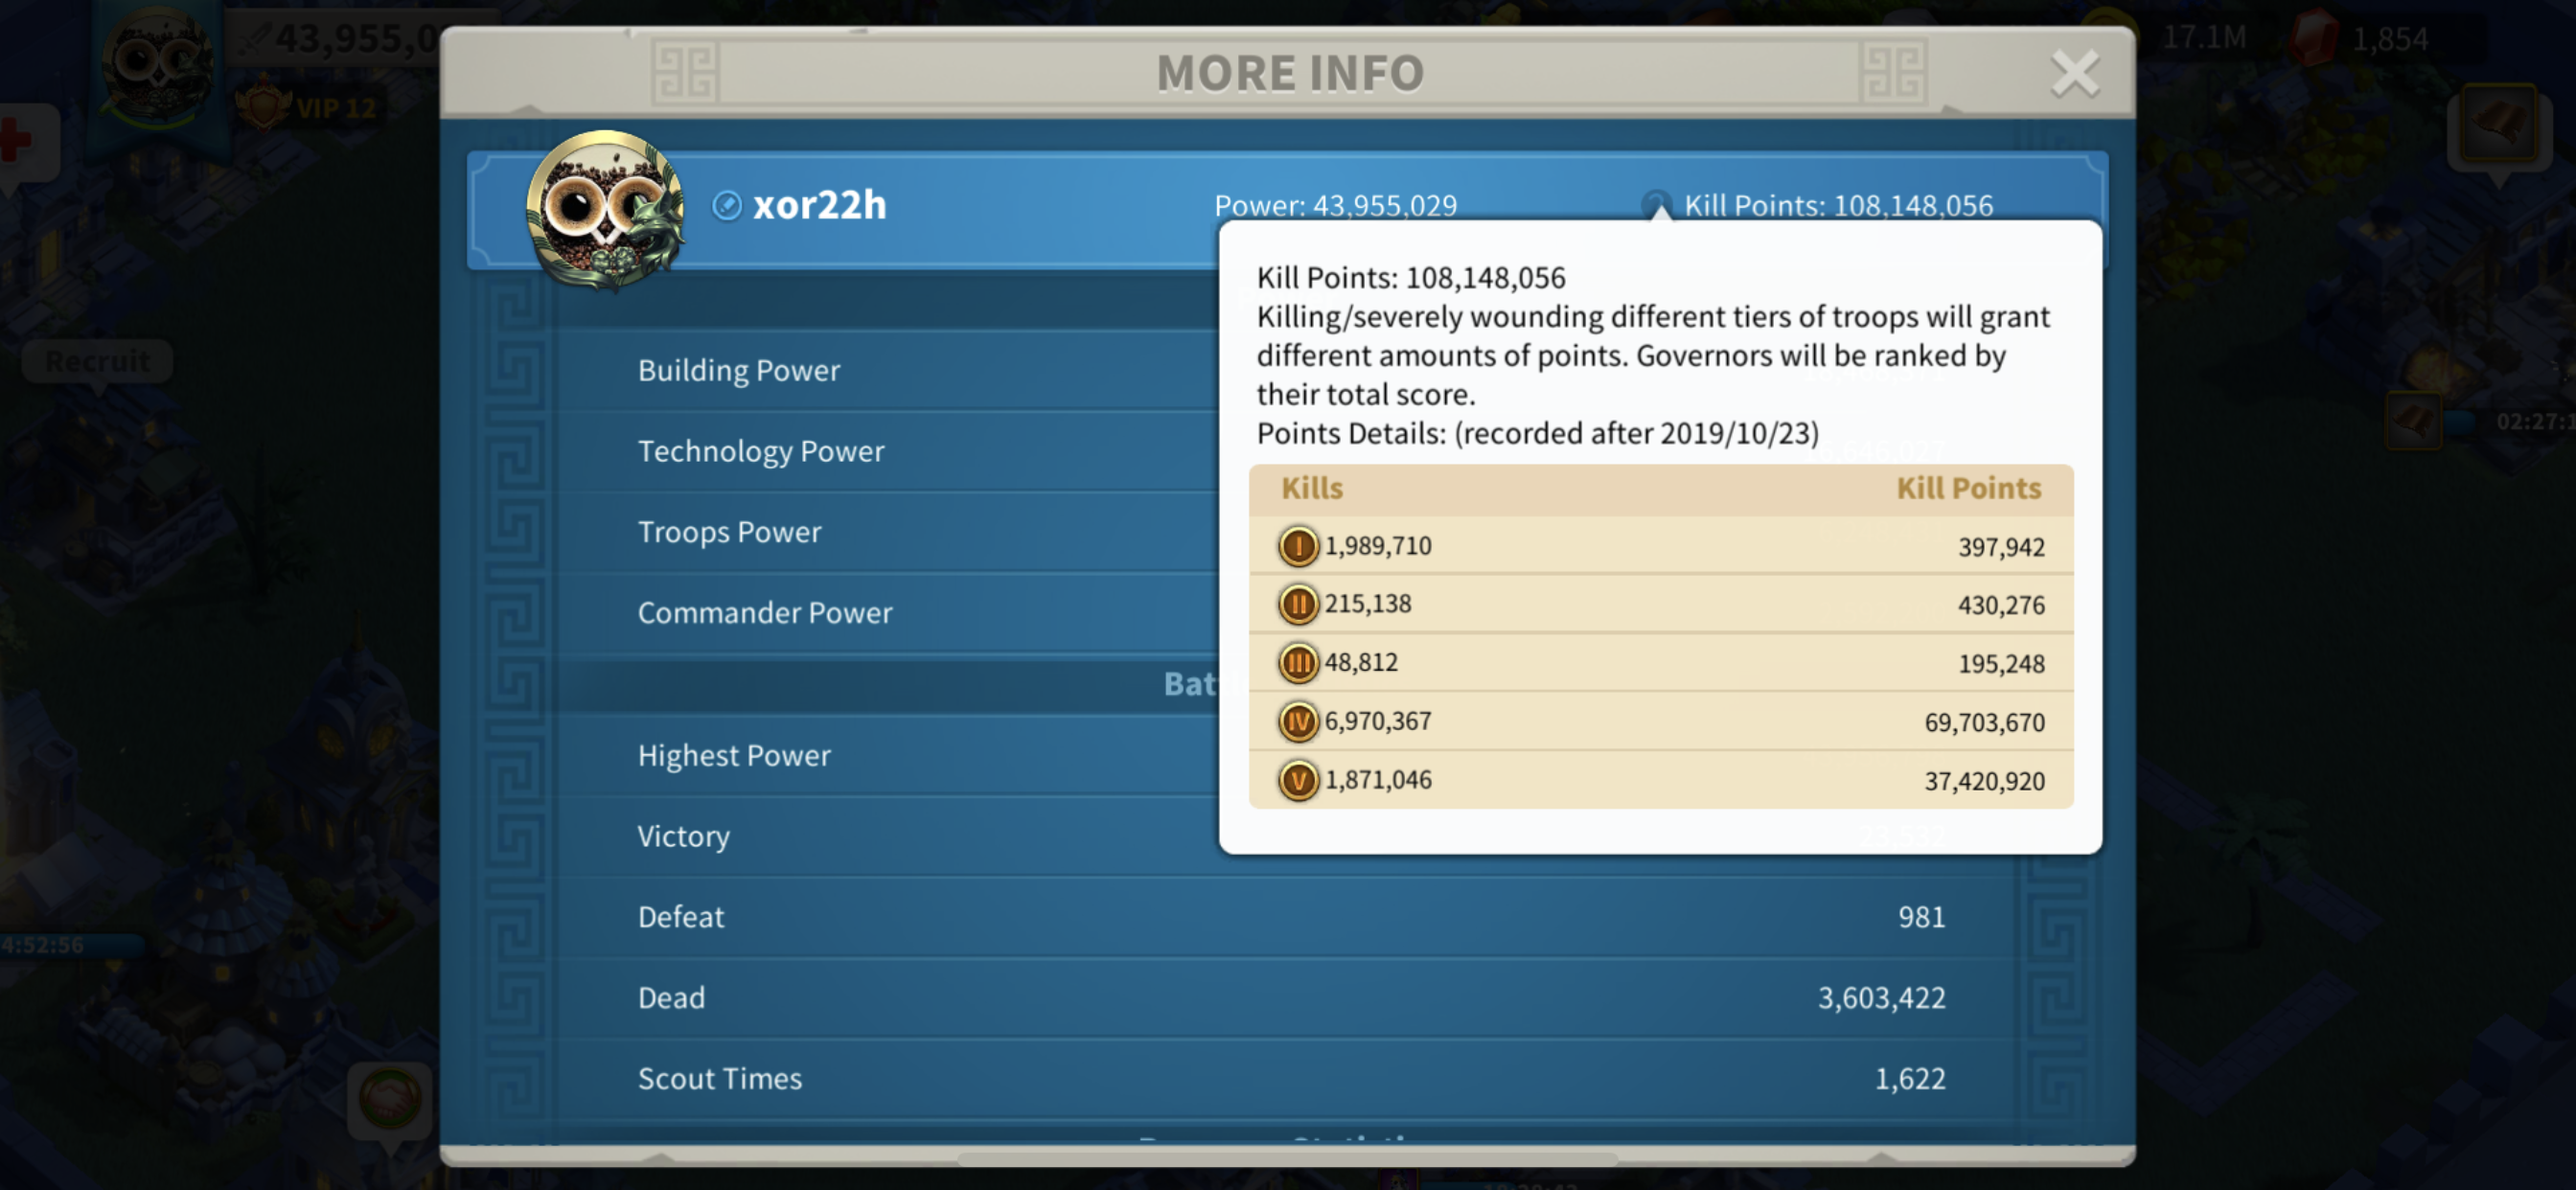
Task: Tap the Recruit button on the left
Action: 98,361
